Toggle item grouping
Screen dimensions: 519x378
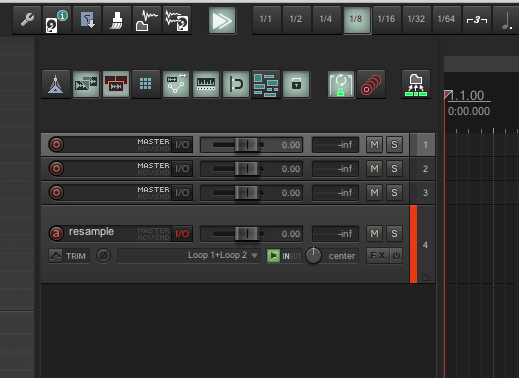coord(116,84)
